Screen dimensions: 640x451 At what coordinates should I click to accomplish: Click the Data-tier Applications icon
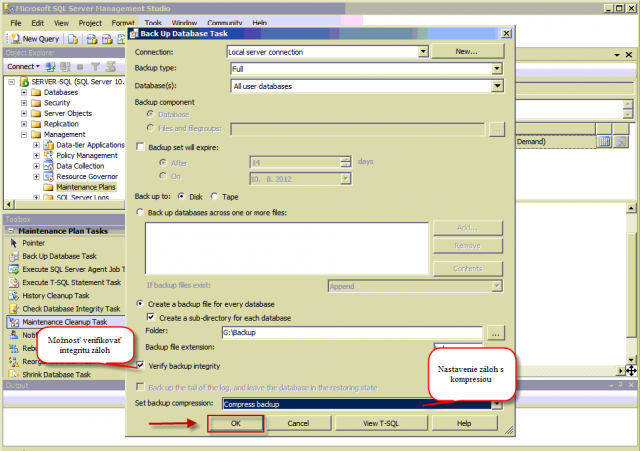49,145
